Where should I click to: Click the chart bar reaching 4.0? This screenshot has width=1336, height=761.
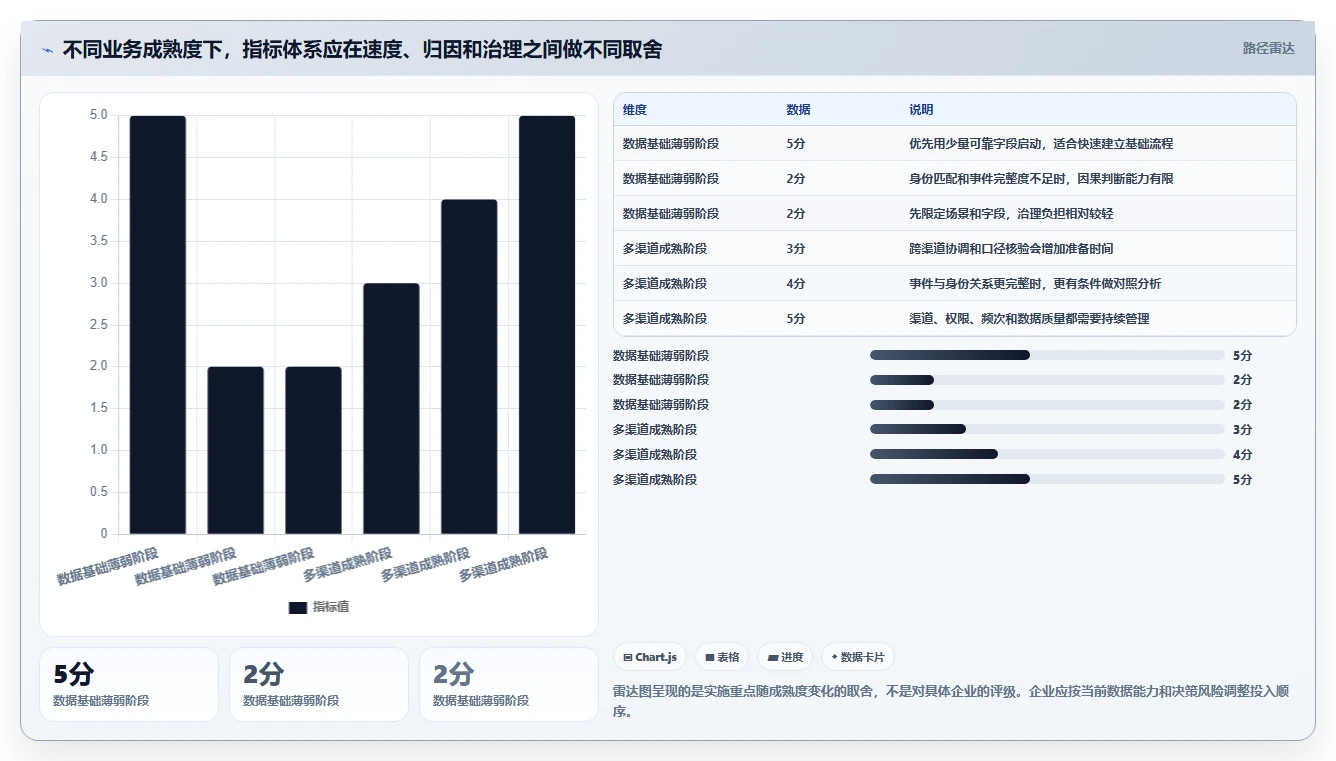(469, 367)
